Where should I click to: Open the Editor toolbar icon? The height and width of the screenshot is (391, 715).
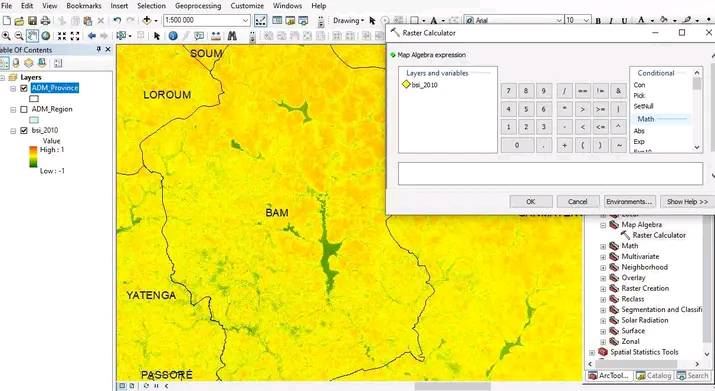pyautogui.click(x=260, y=21)
